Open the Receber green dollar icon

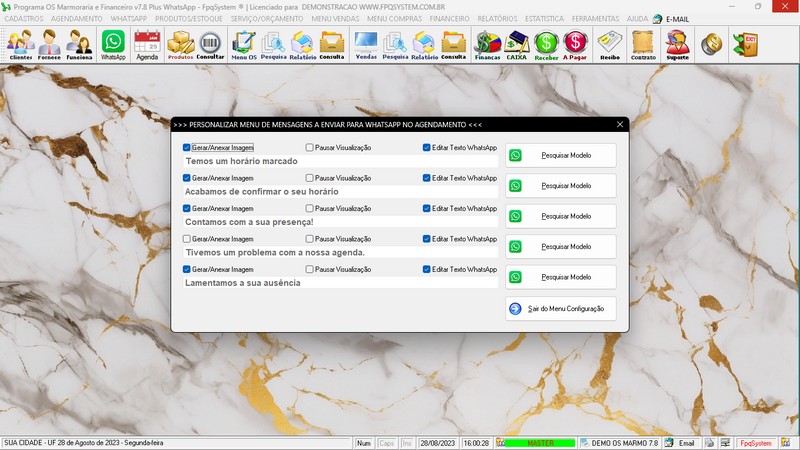click(x=546, y=45)
